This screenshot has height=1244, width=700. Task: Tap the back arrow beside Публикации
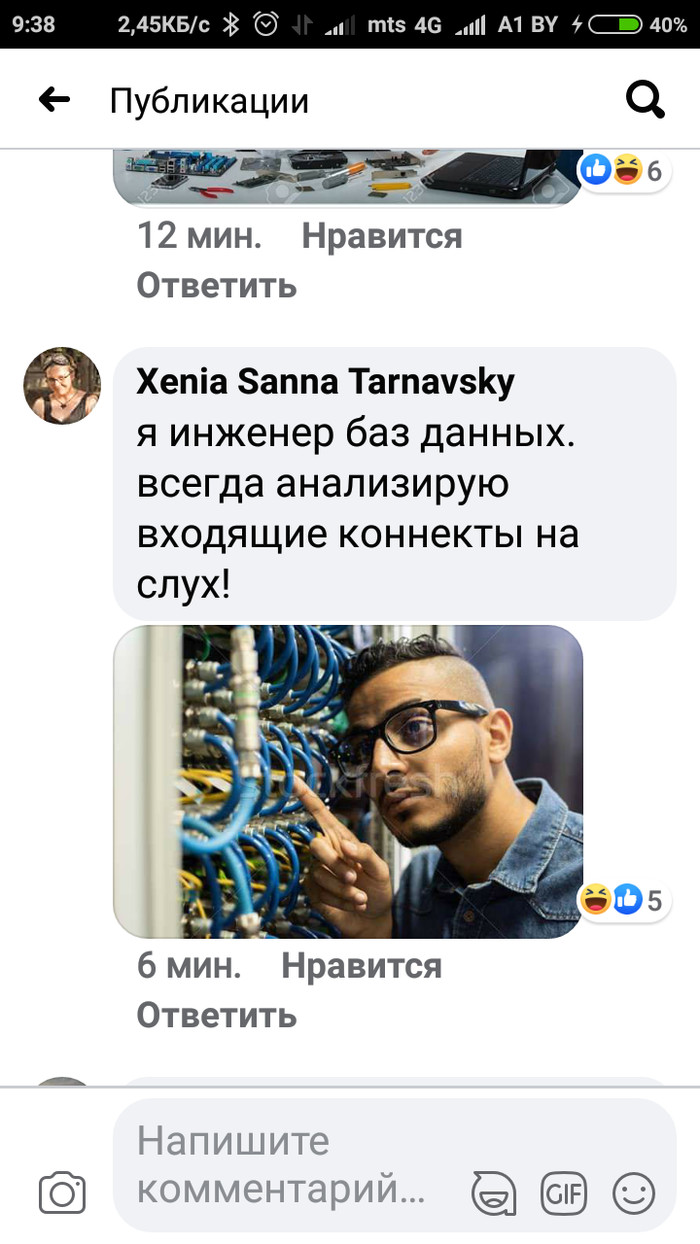[x=54, y=99]
